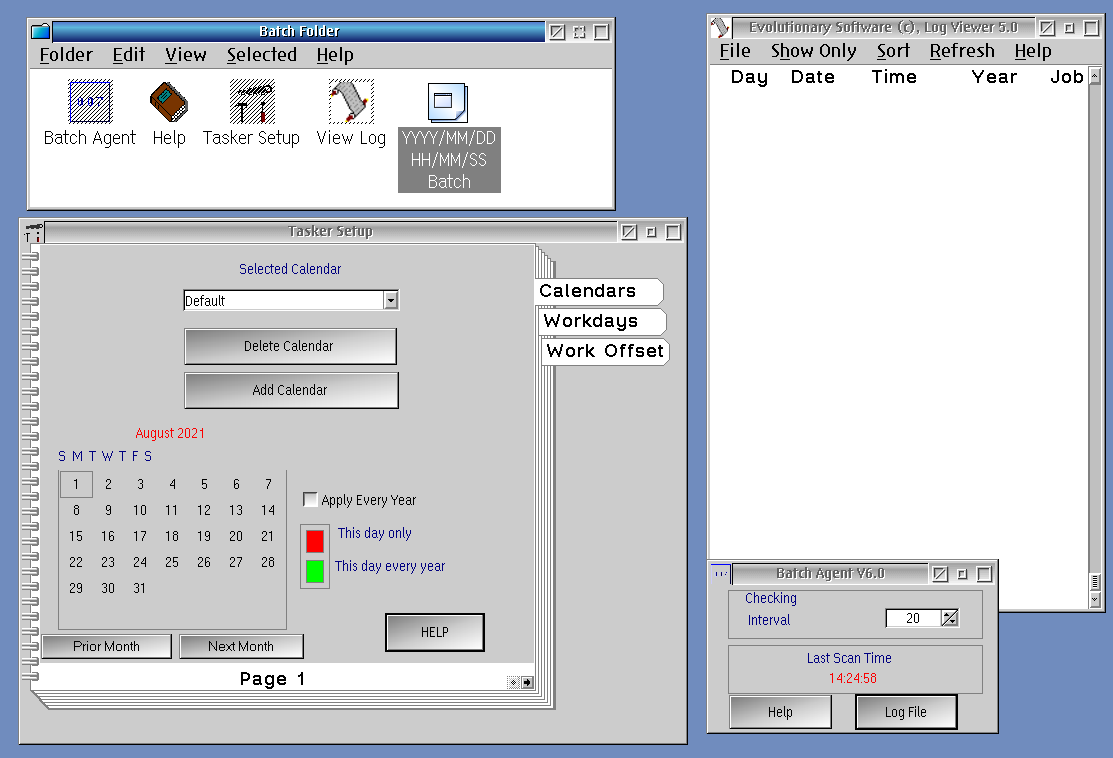1113x758 pixels.
Task: Launch the Tasker Setup icon
Action: tap(251, 103)
